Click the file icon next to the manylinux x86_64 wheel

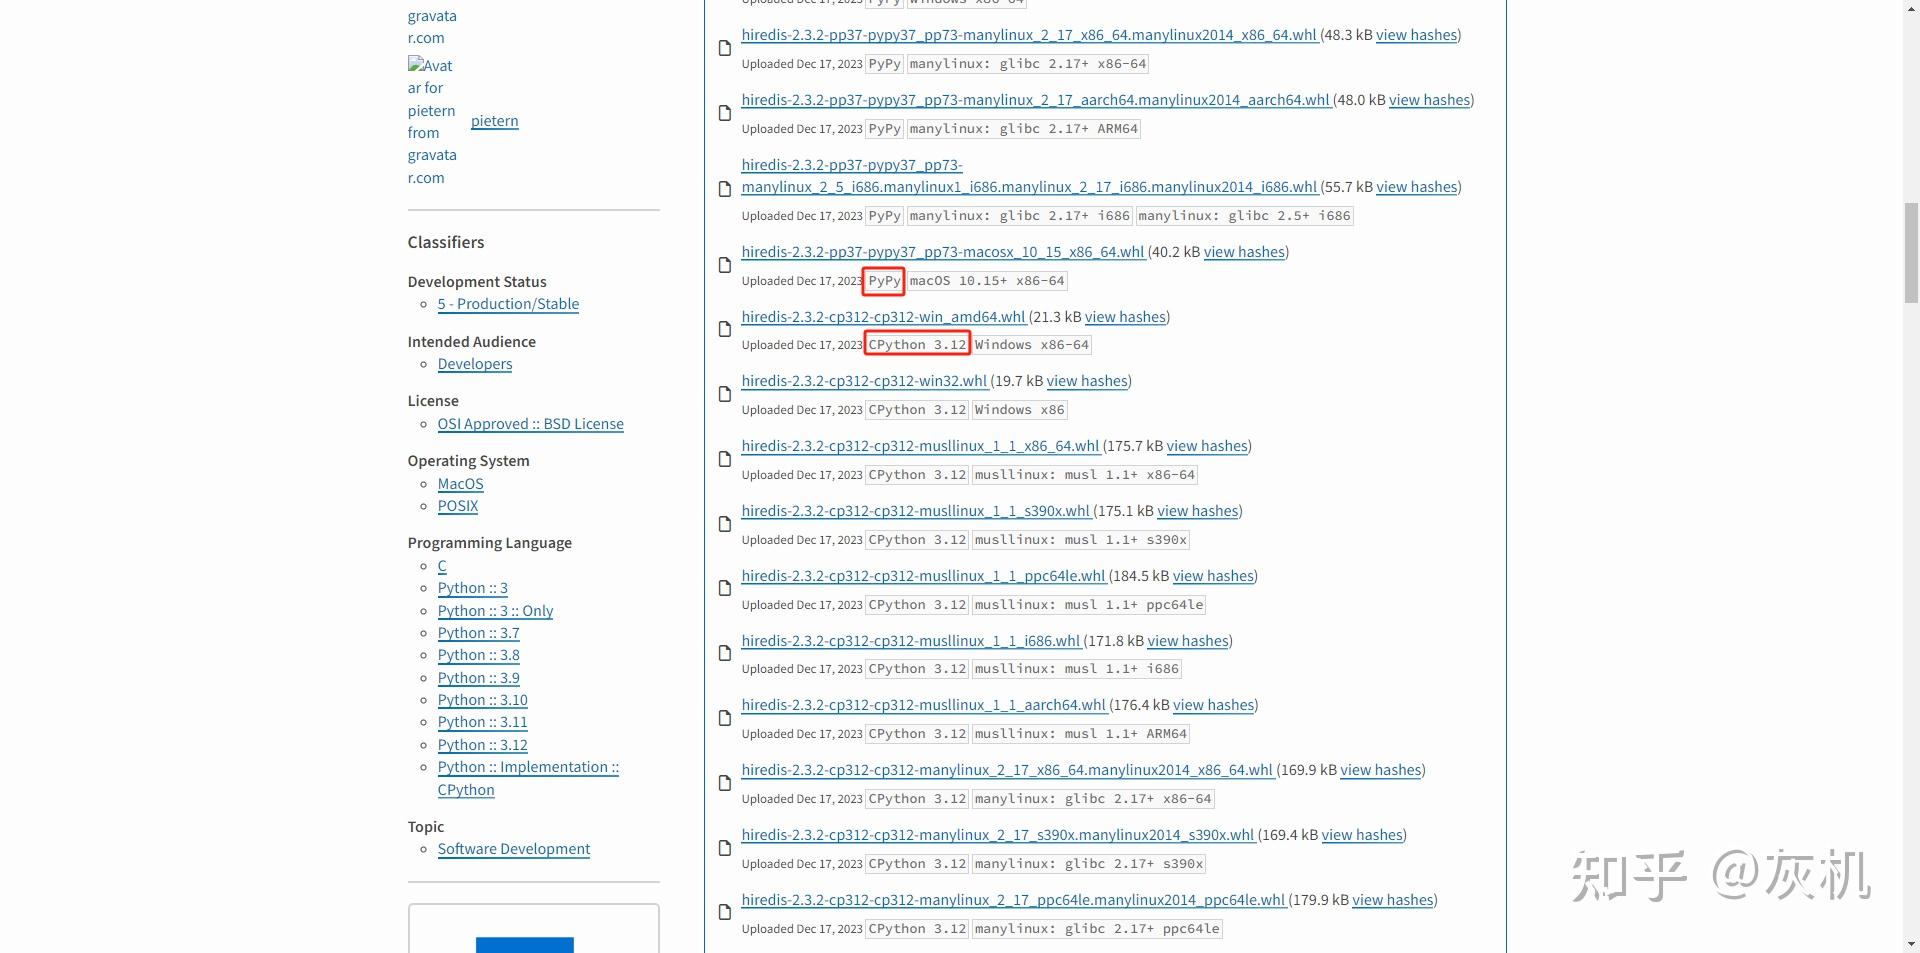(x=724, y=782)
